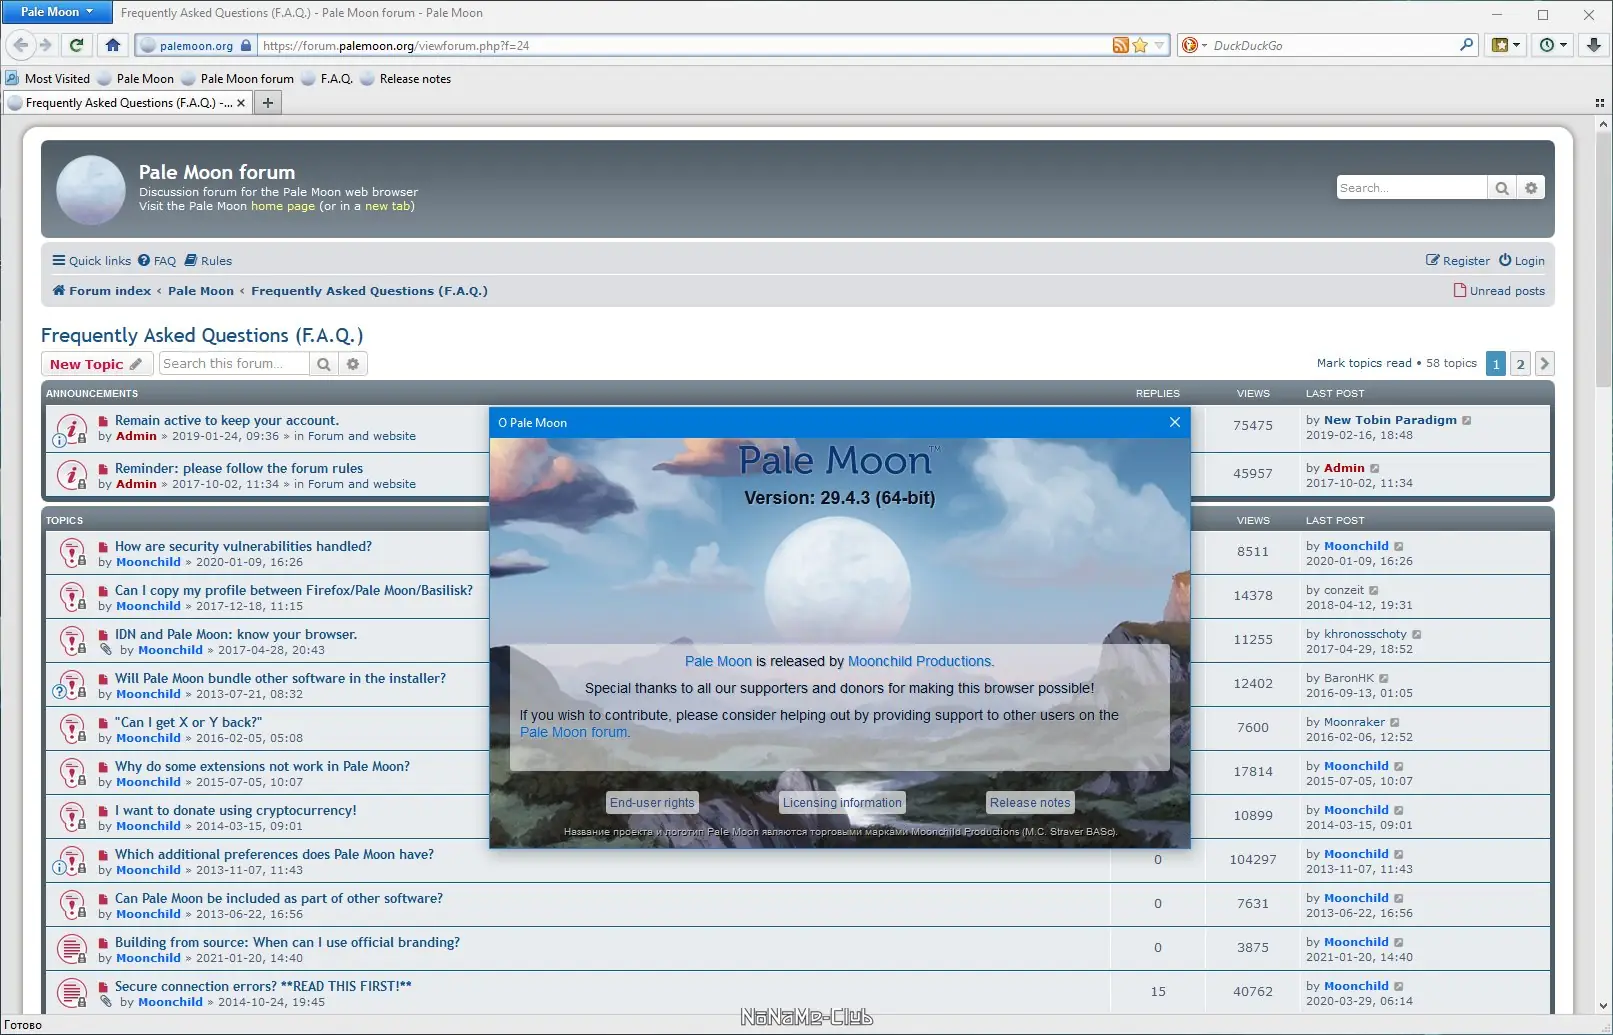Screen dimensions: 1613x1035
Task: Open Moonchild Productions link in About dialog
Action: point(921,661)
